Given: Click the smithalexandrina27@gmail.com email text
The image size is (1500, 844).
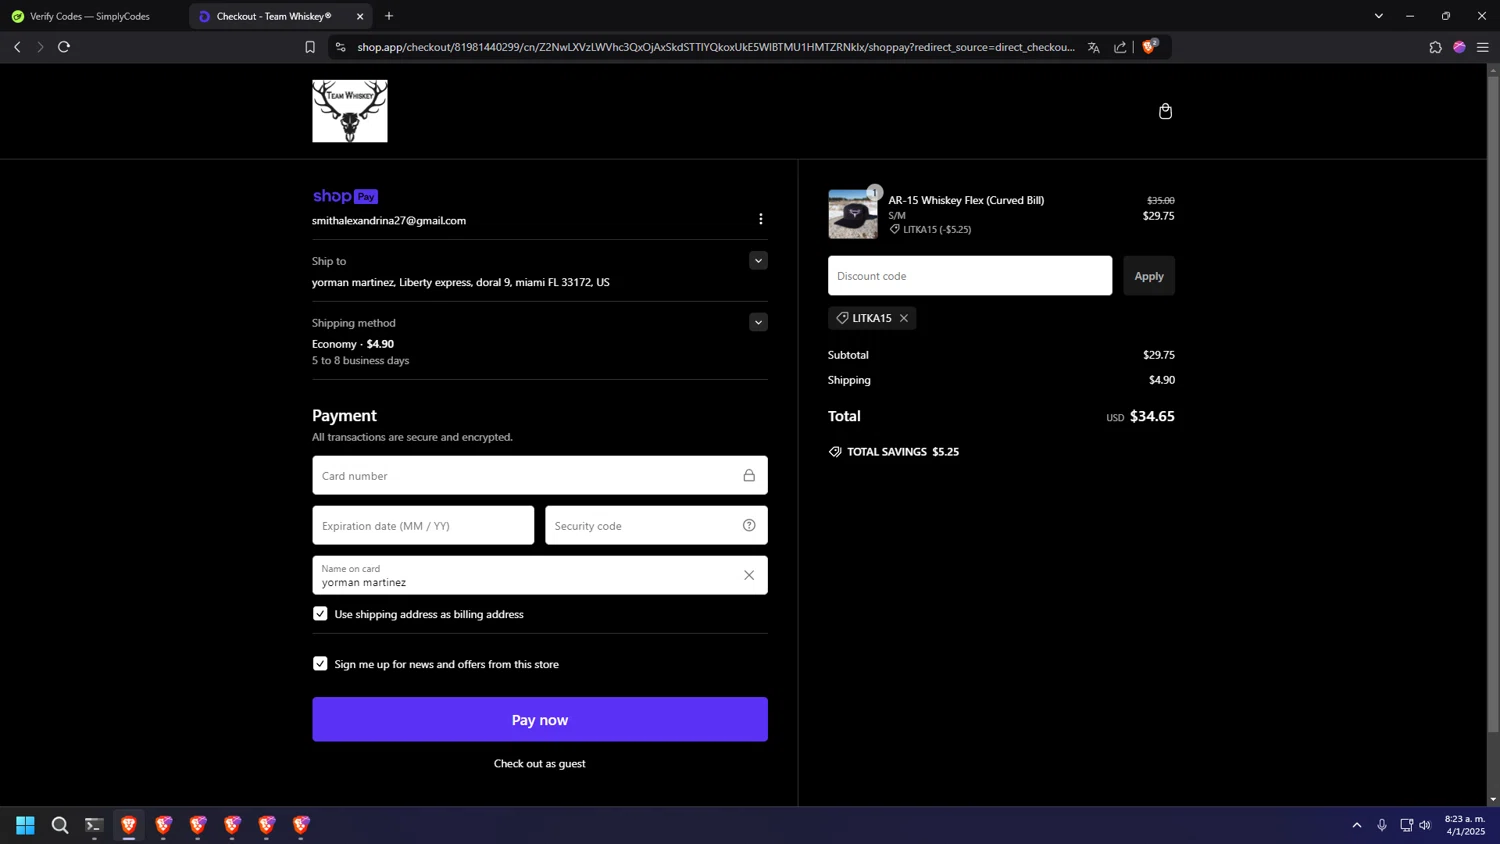Looking at the screenshot, I should click(389, 220).
